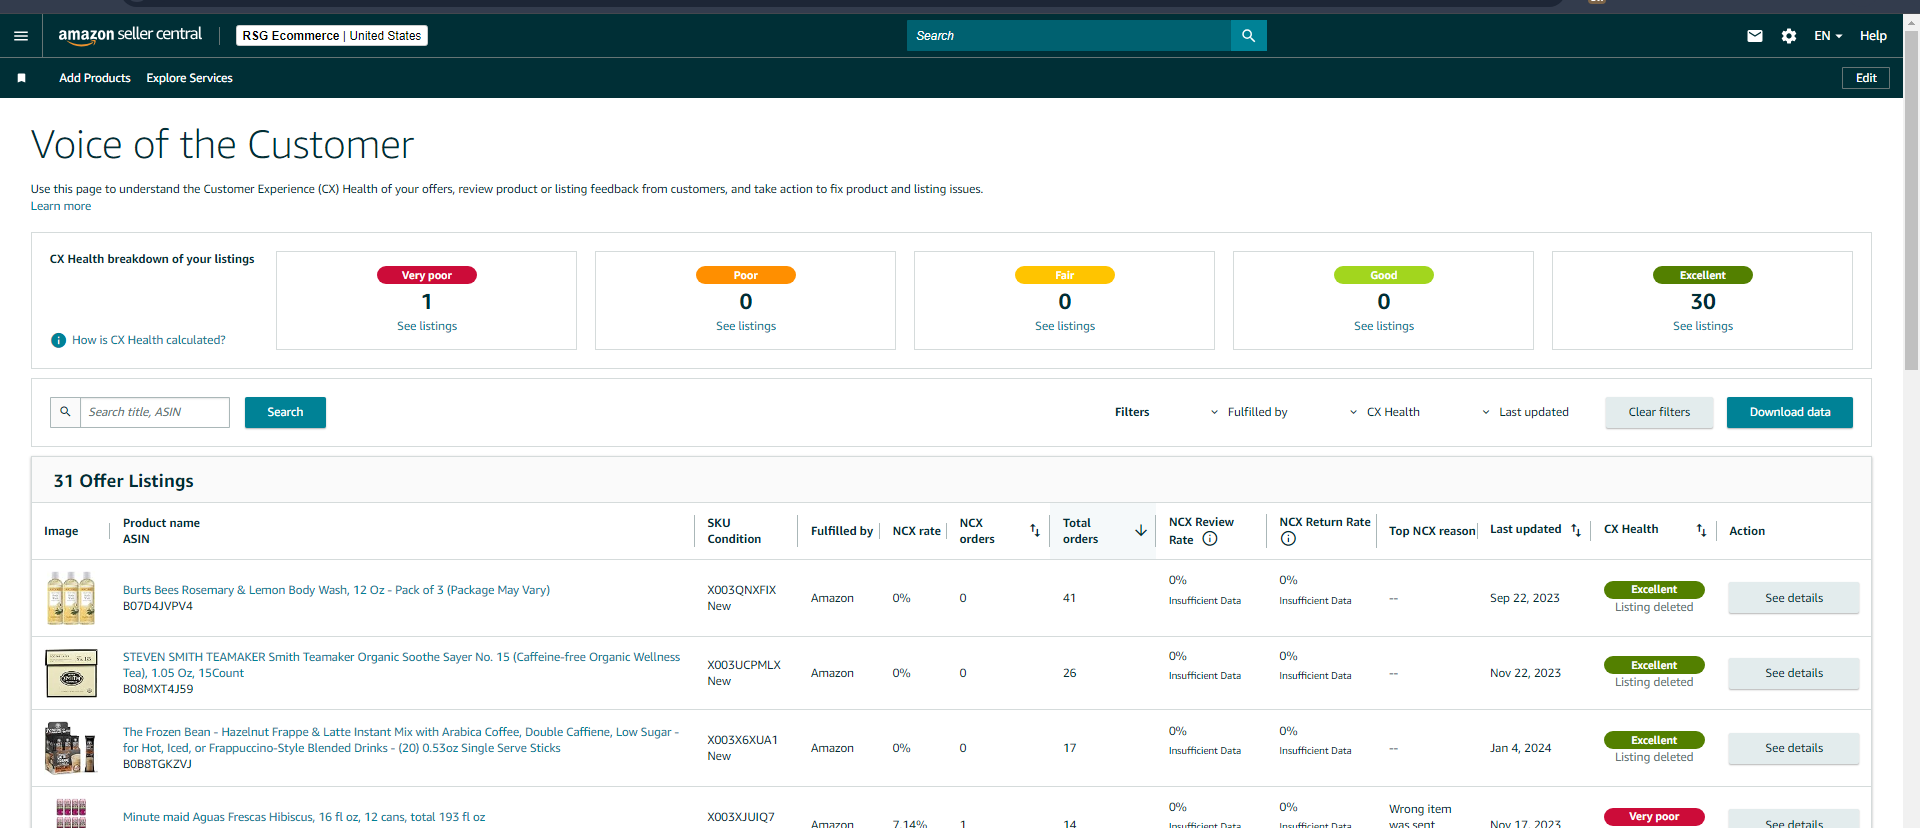The height and width of the screenshot is (828, 1920).
Task: Sort by the NCX orders arrows icon
Action: [1035, 530]
